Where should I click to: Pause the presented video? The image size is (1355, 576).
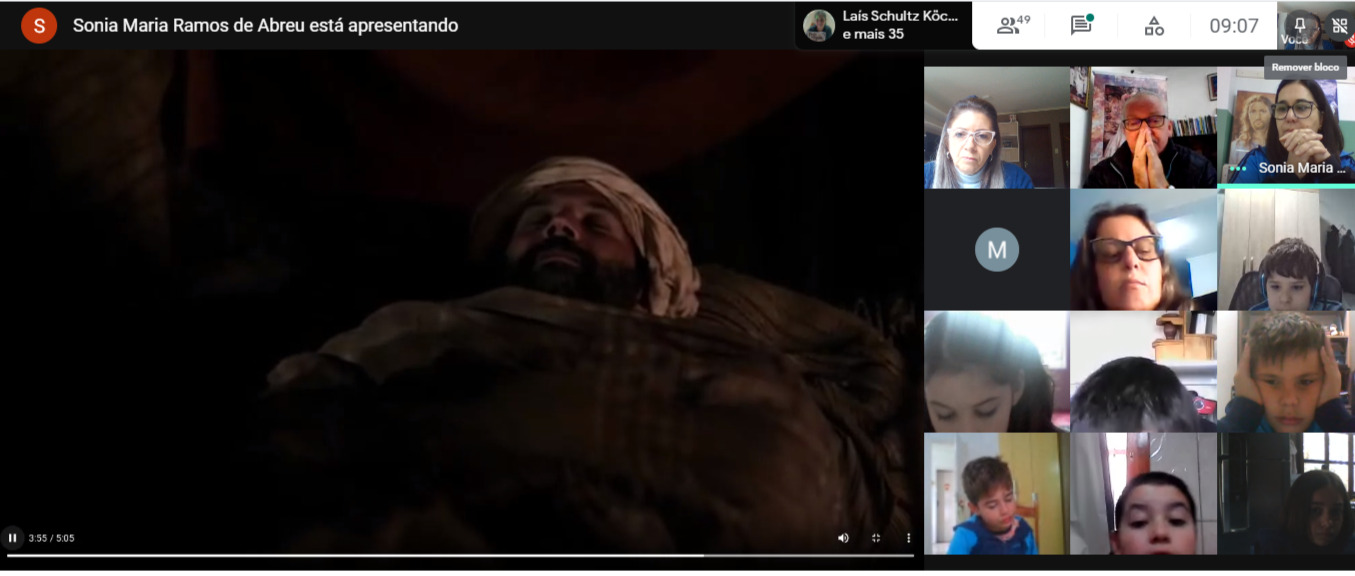click(13, 538)
